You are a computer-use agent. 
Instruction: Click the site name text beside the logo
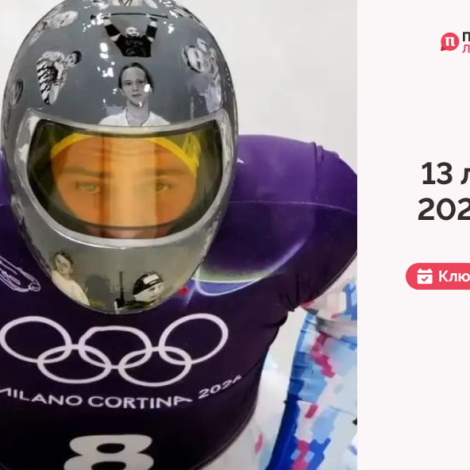(x=466, y=42)
